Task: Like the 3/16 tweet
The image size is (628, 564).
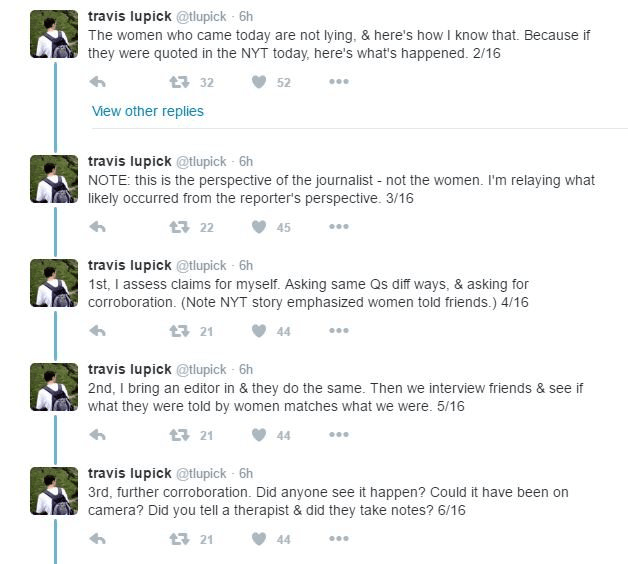Action: coord(259,227)
